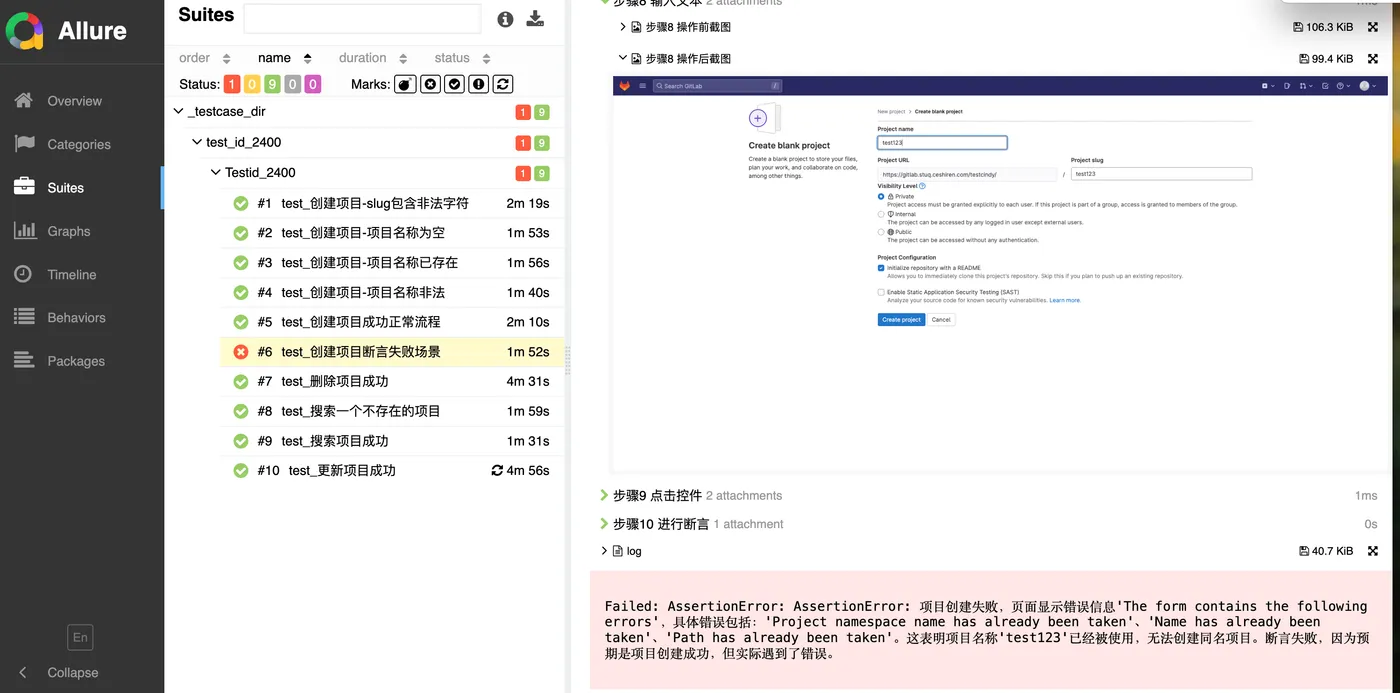1400x693 pixels.
Task: Check Initialize repository with README in screenshot
Action: point(881,268)
